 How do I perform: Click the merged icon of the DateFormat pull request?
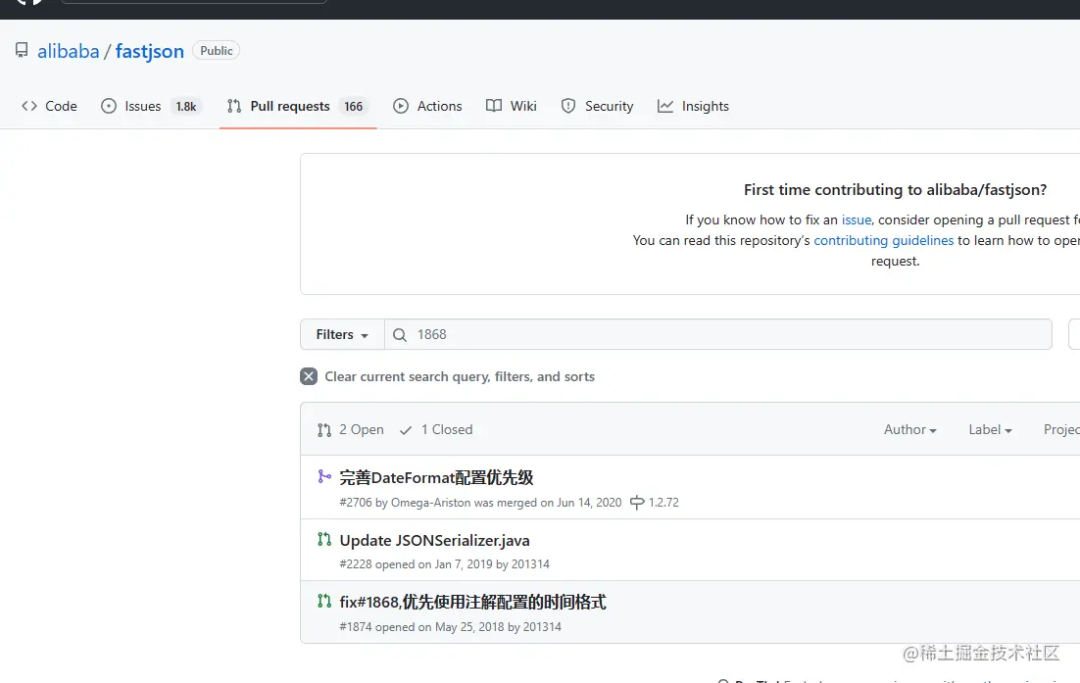324,476
